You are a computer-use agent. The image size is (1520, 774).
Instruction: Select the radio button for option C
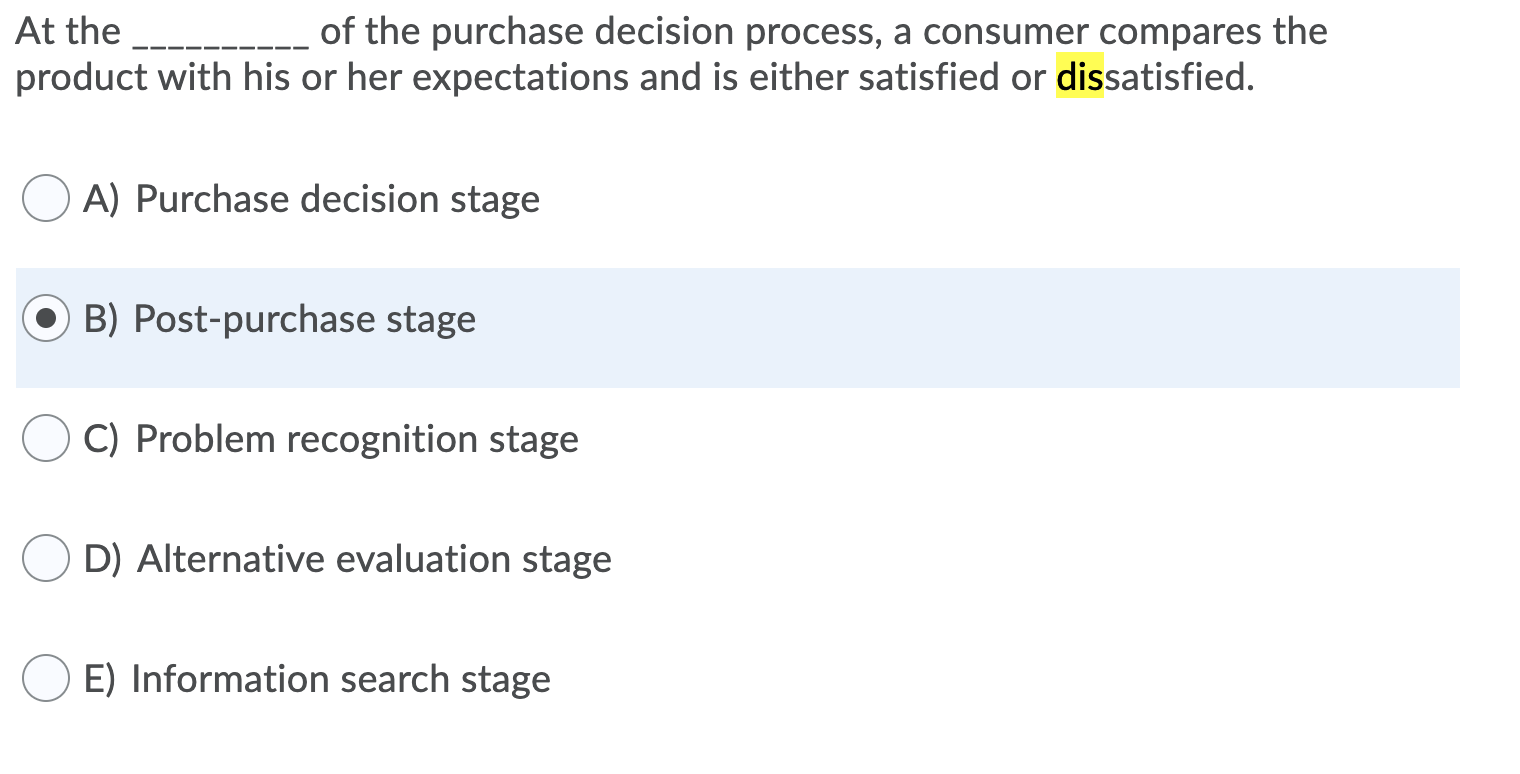pyautogui.click(x=44, y=438)
